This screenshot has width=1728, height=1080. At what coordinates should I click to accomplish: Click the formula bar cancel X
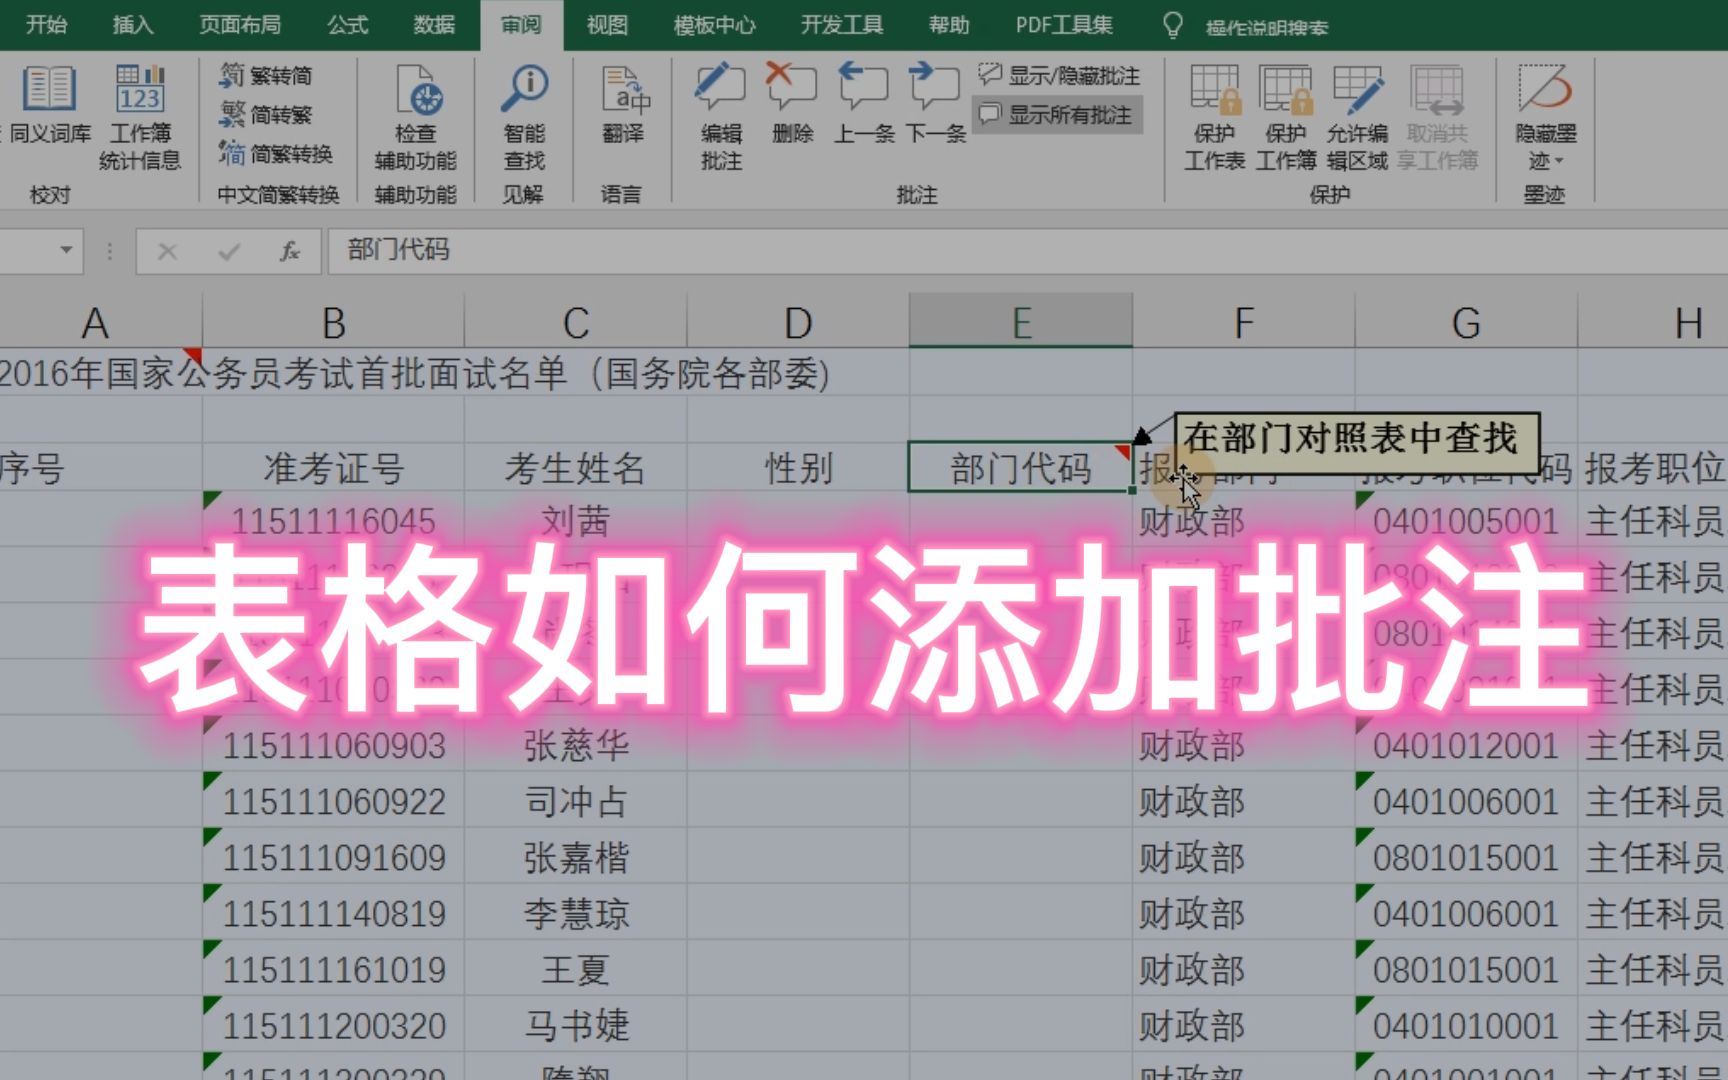point(167,251)
